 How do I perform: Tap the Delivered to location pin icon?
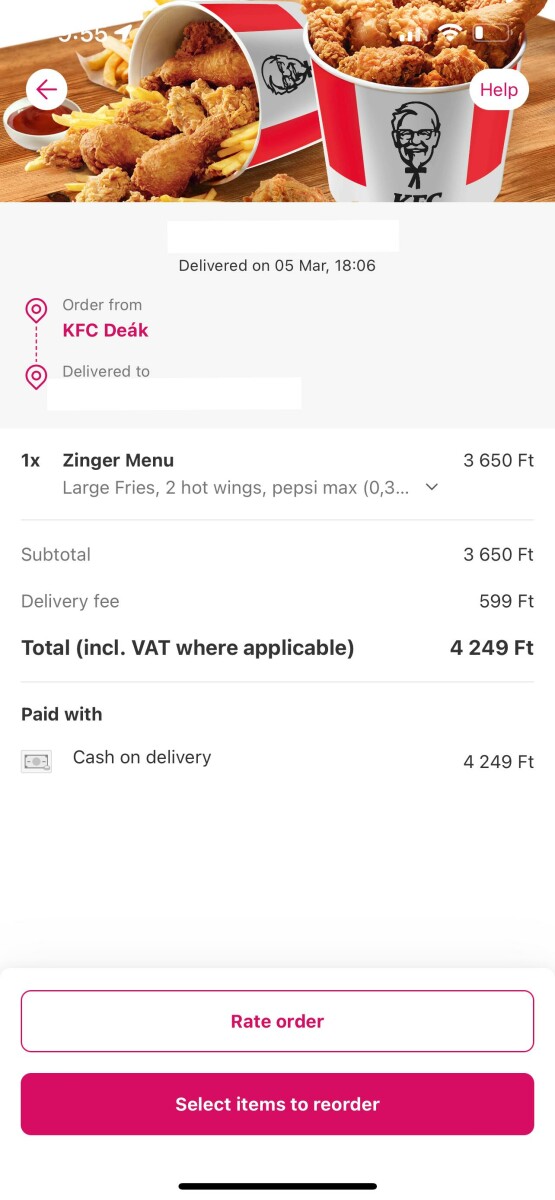pos(36,377)
